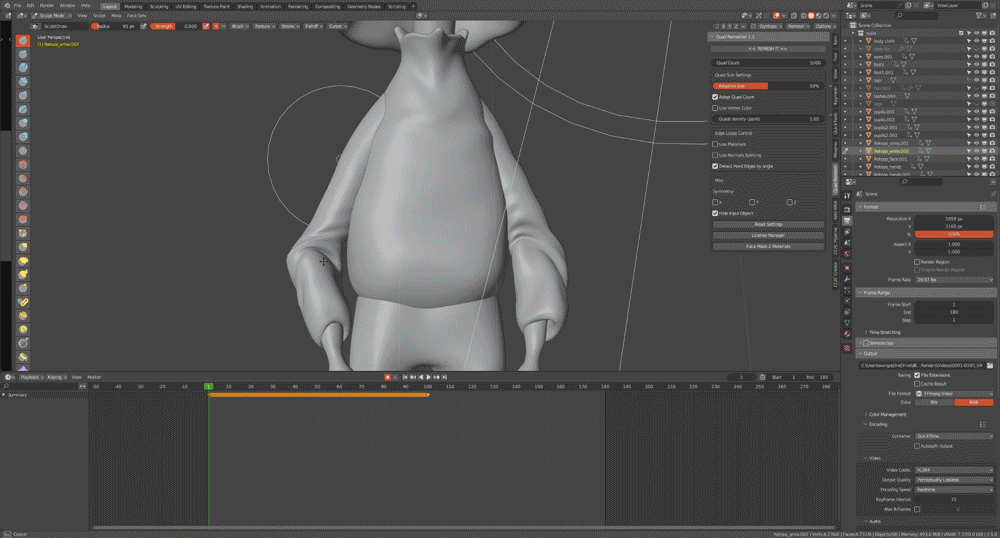The width and height of the screenshot is (1000, 538).
Task: Open the File Format FFmpeg Video dropdown
Action: (x=953, y=393)
